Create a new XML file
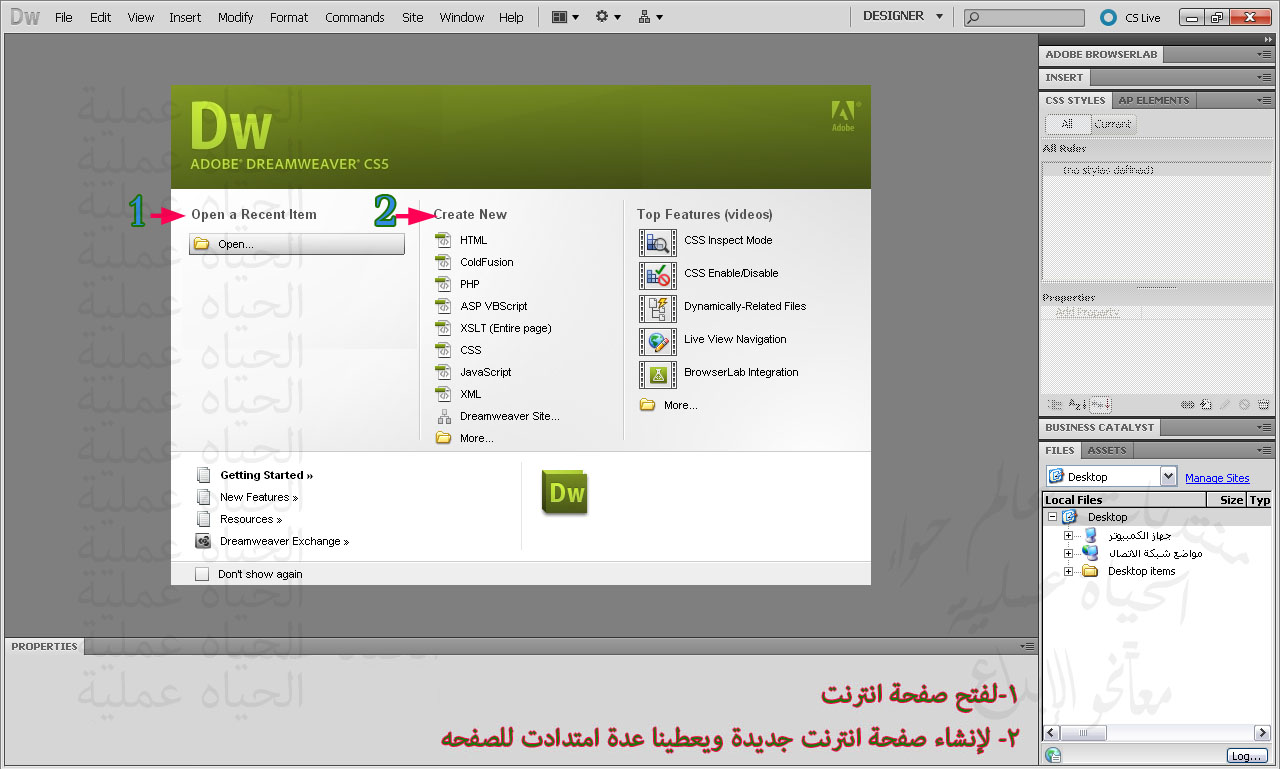This screenshot has width=1280, height=769. [459, 394]
